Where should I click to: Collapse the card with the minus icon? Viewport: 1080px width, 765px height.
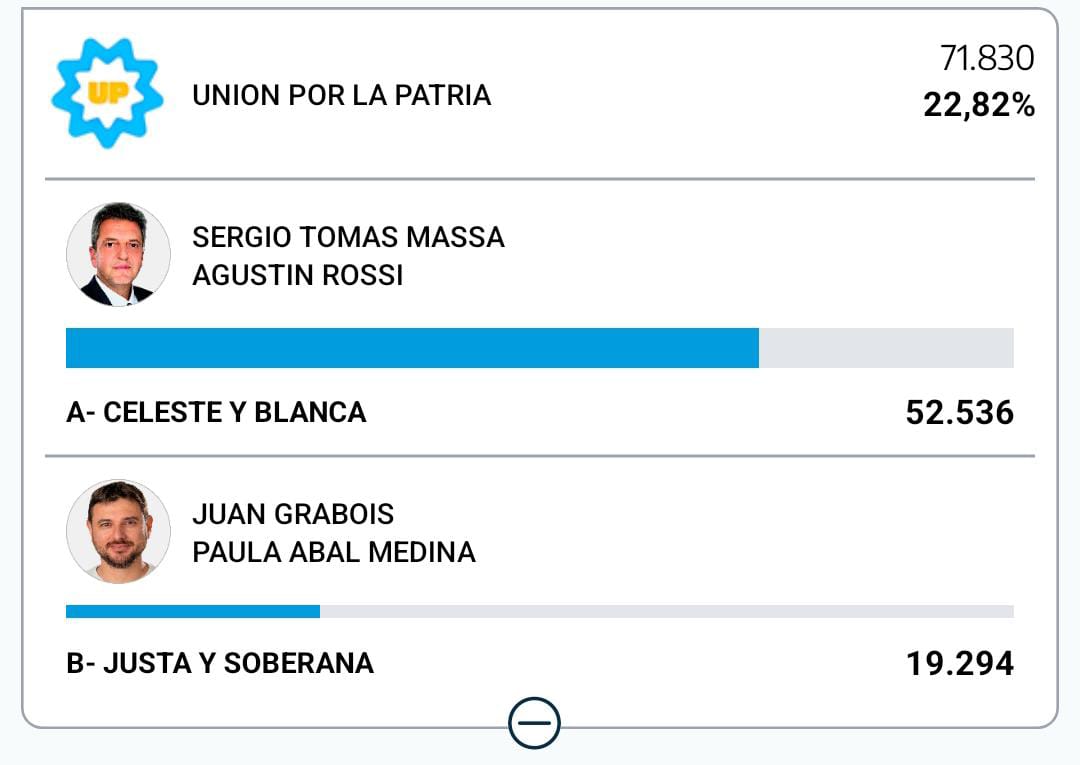coord(534,722)
